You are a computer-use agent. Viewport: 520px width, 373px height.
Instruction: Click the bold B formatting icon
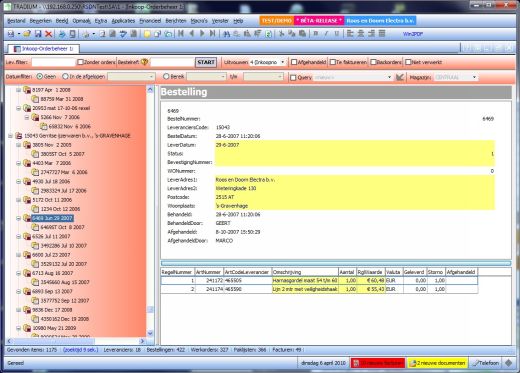click(316, 34)
